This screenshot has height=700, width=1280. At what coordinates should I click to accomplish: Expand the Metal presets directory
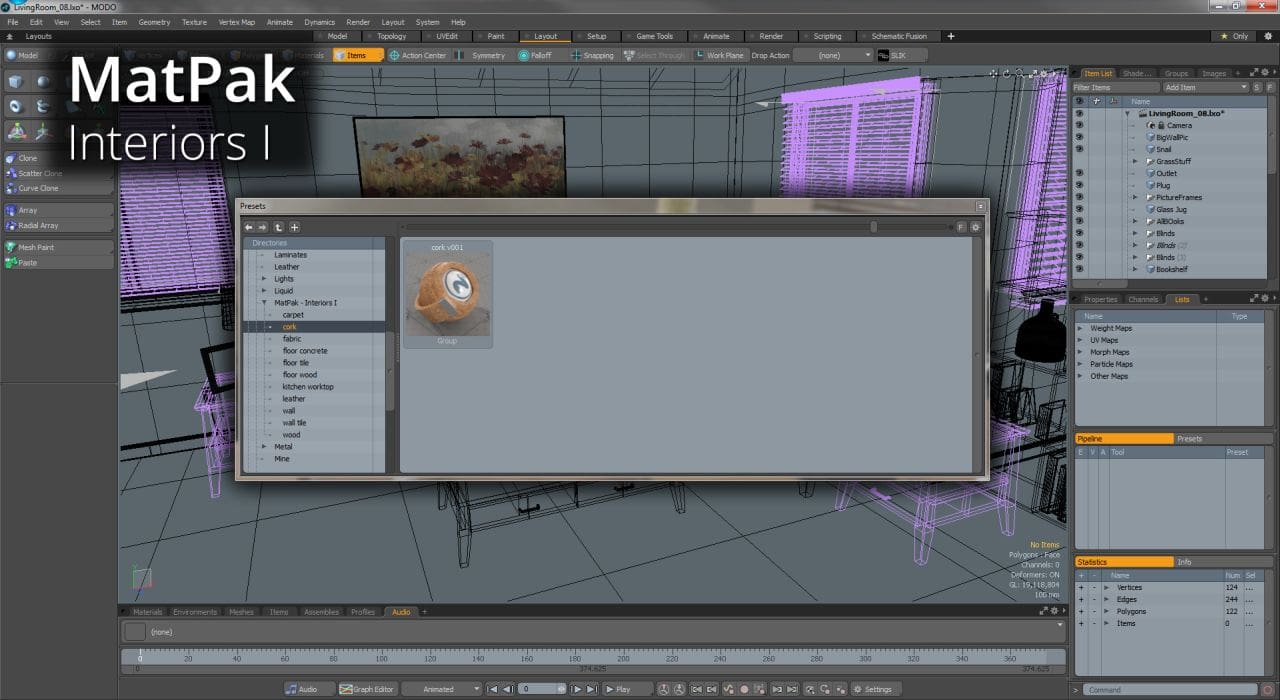pyautogui.click(x=264, y=447)
